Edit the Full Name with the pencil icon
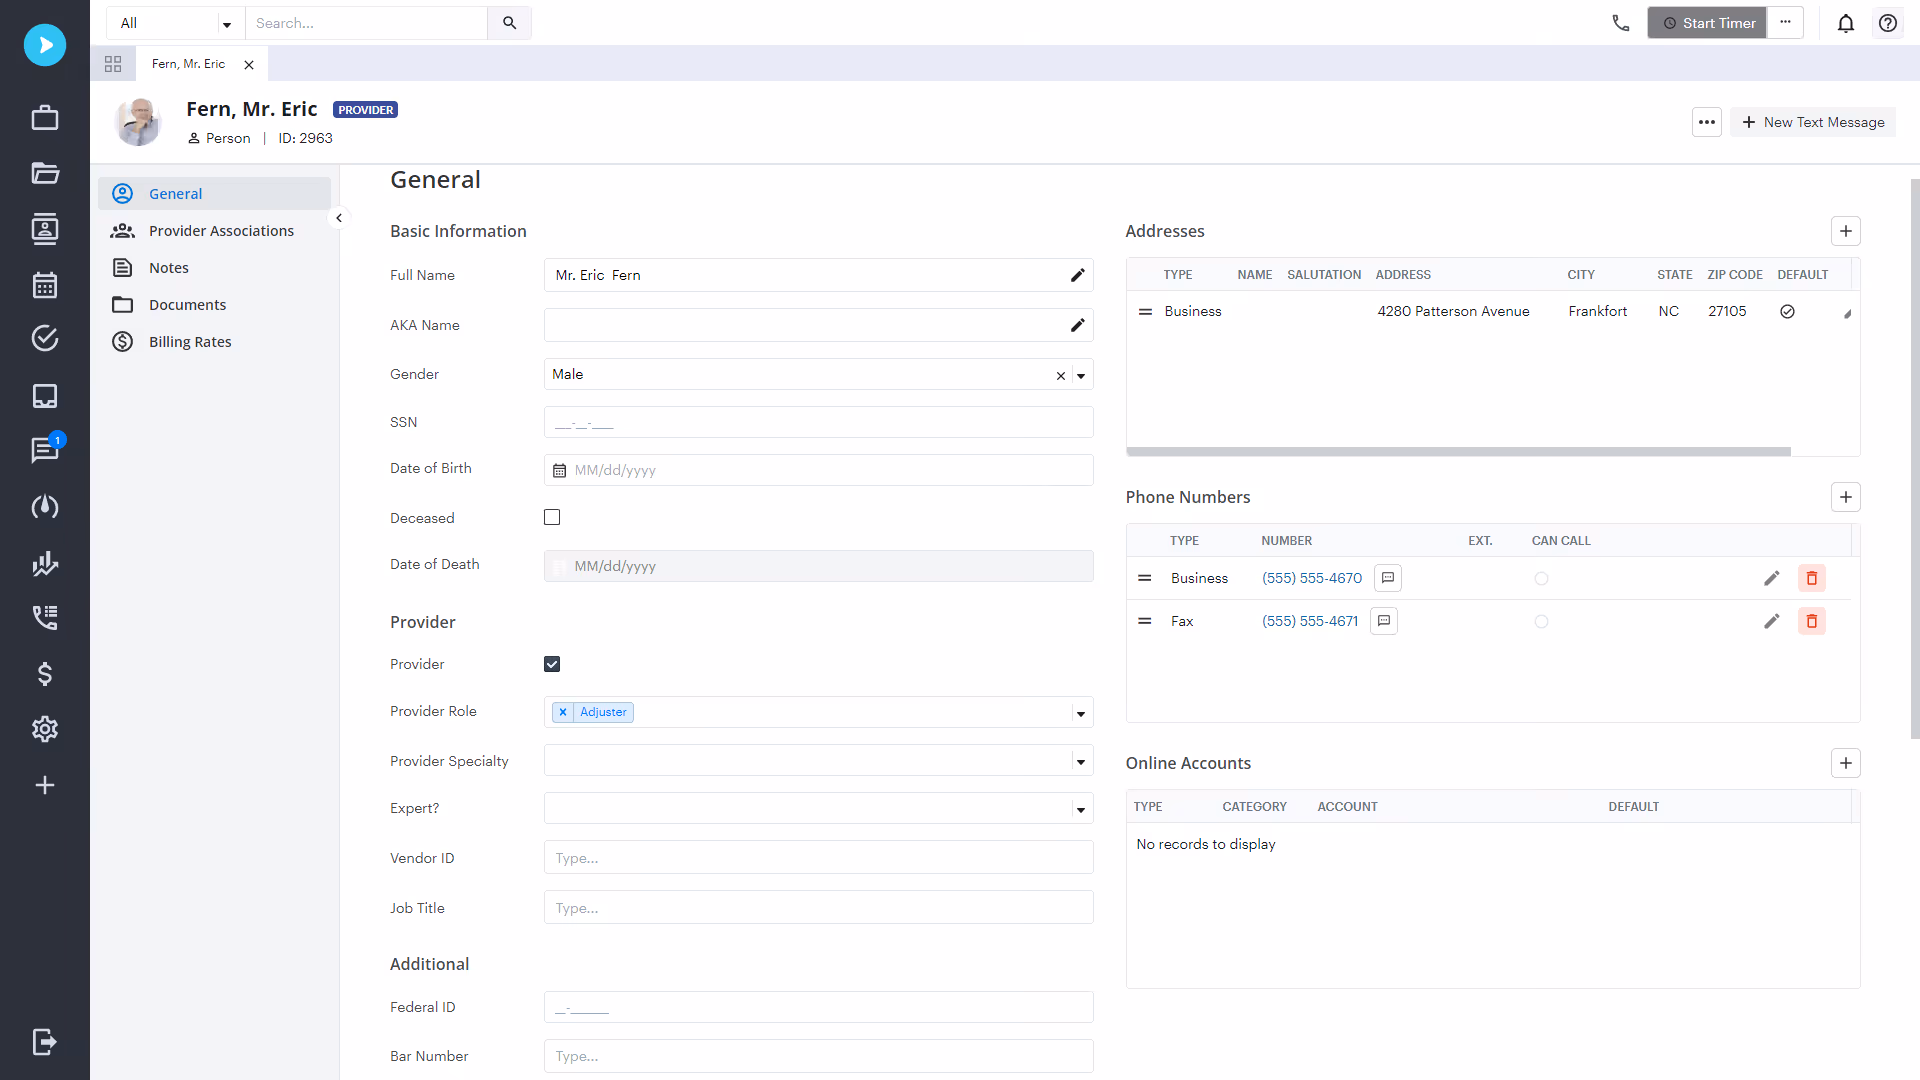The image size is (1920, 1080). point(1077,275)
